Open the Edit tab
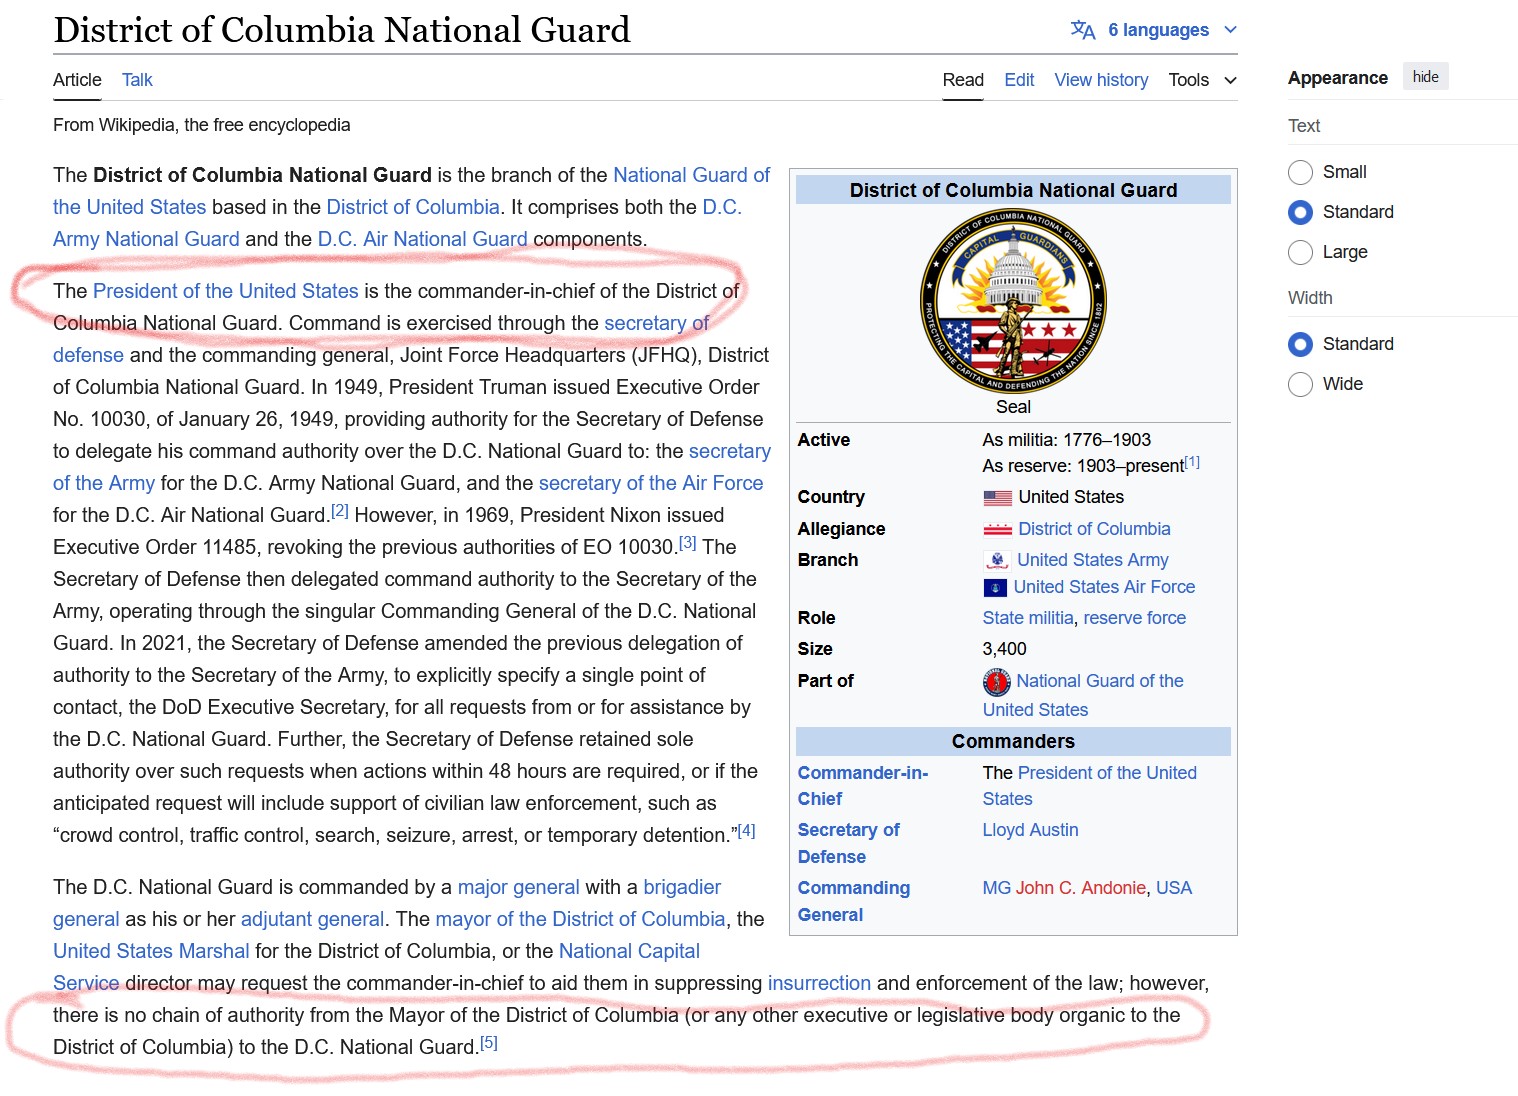 pyautogui.click(x=1019, y=80)
